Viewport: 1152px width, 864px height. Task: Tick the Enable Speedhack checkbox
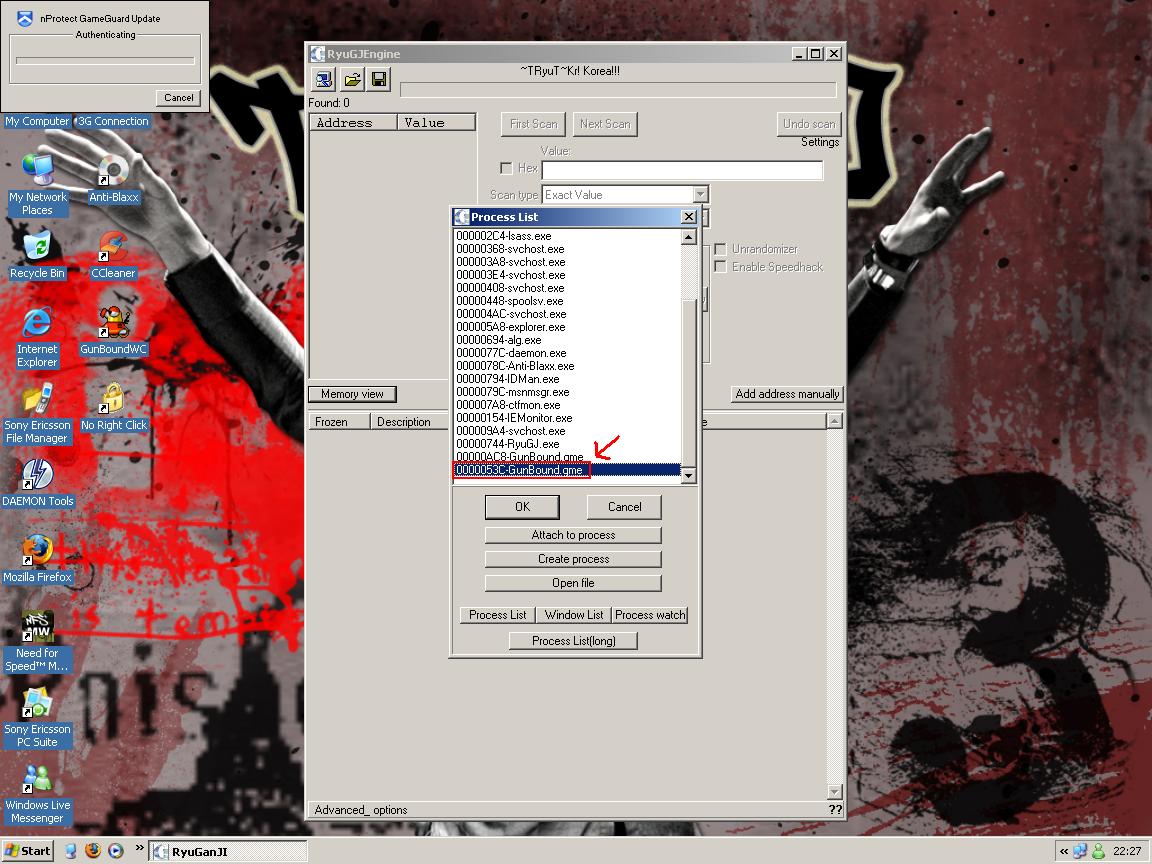click(x=721, y=267)
